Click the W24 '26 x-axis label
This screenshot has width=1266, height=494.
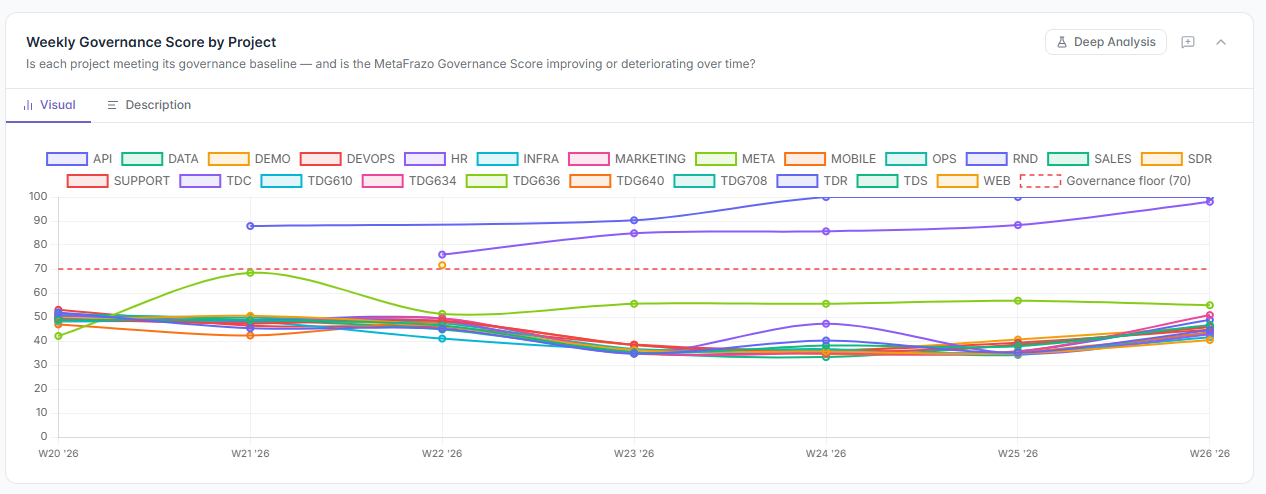pos(826,453)
